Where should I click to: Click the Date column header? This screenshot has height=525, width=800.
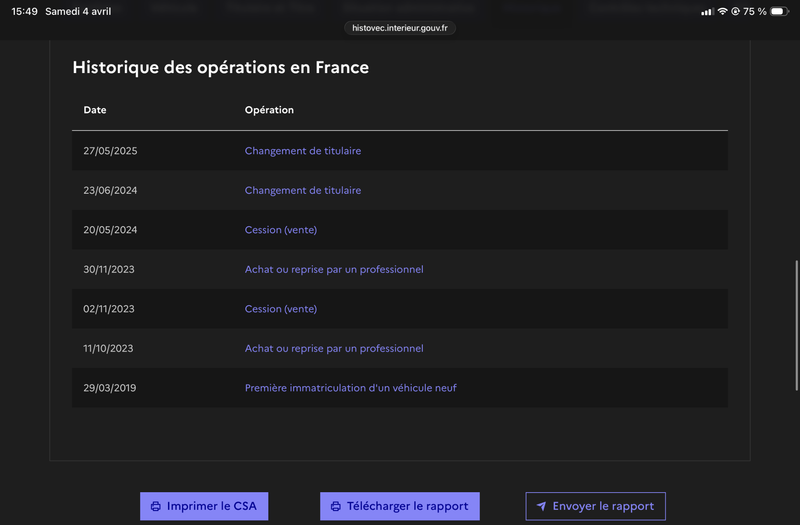pos(95,110)
